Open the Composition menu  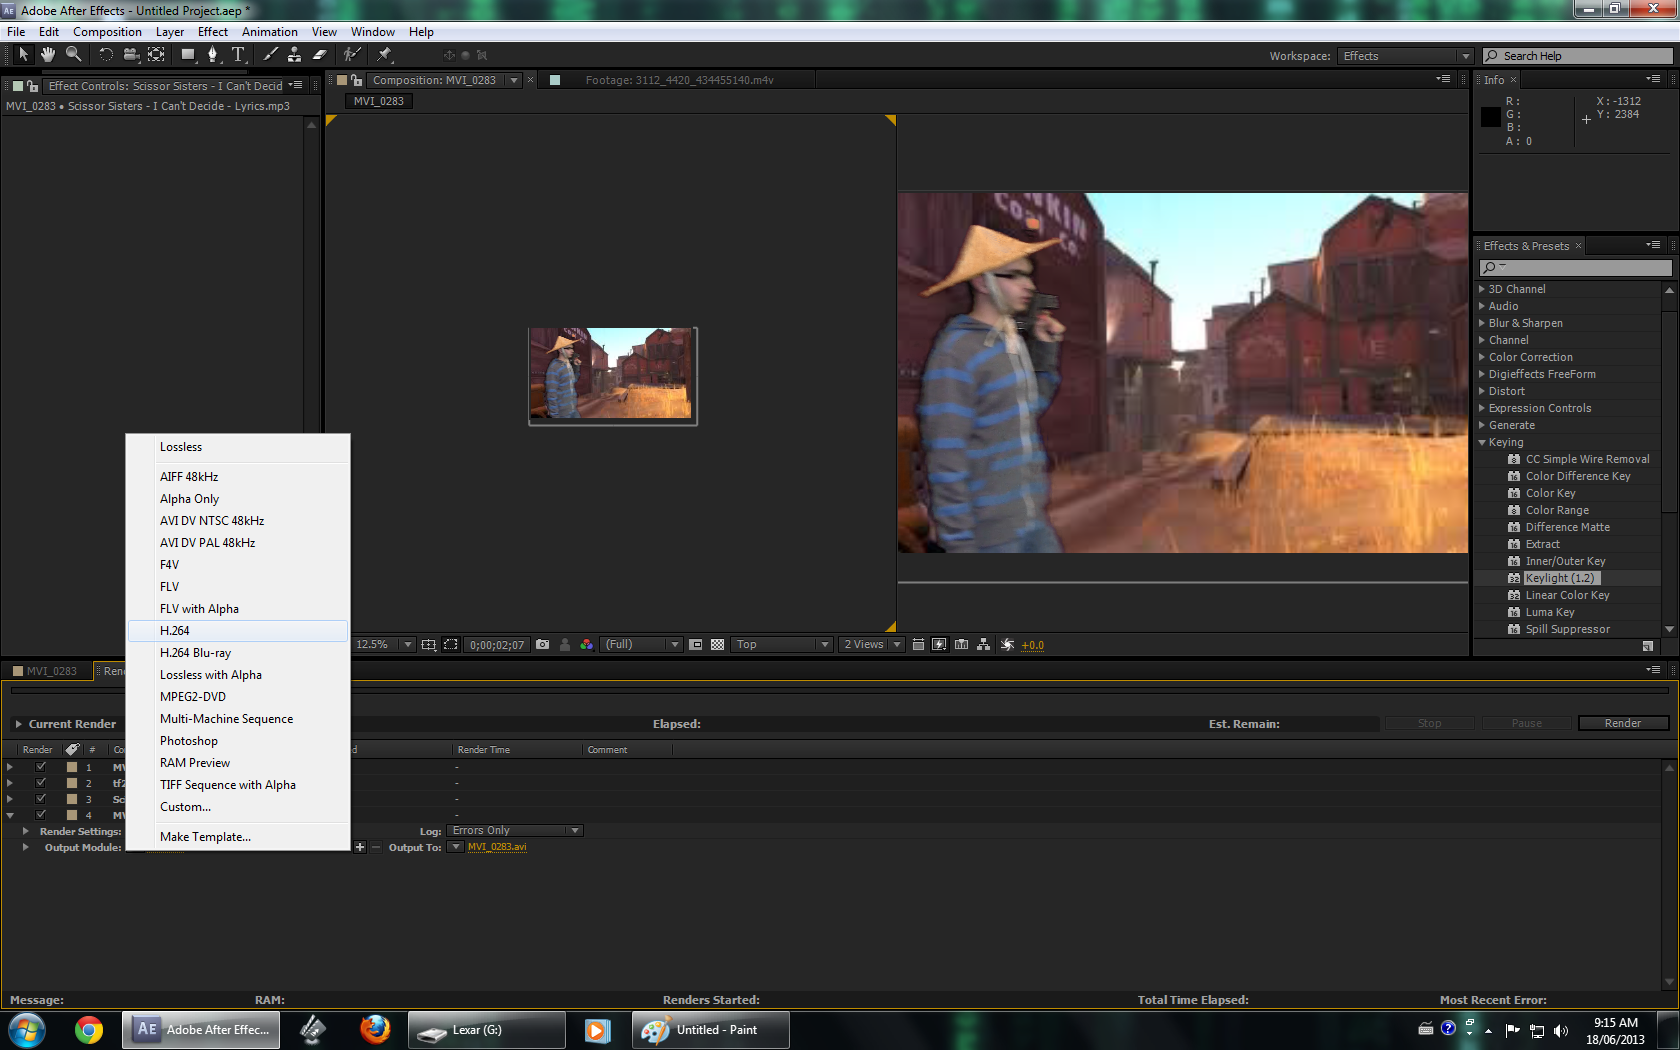107,32
